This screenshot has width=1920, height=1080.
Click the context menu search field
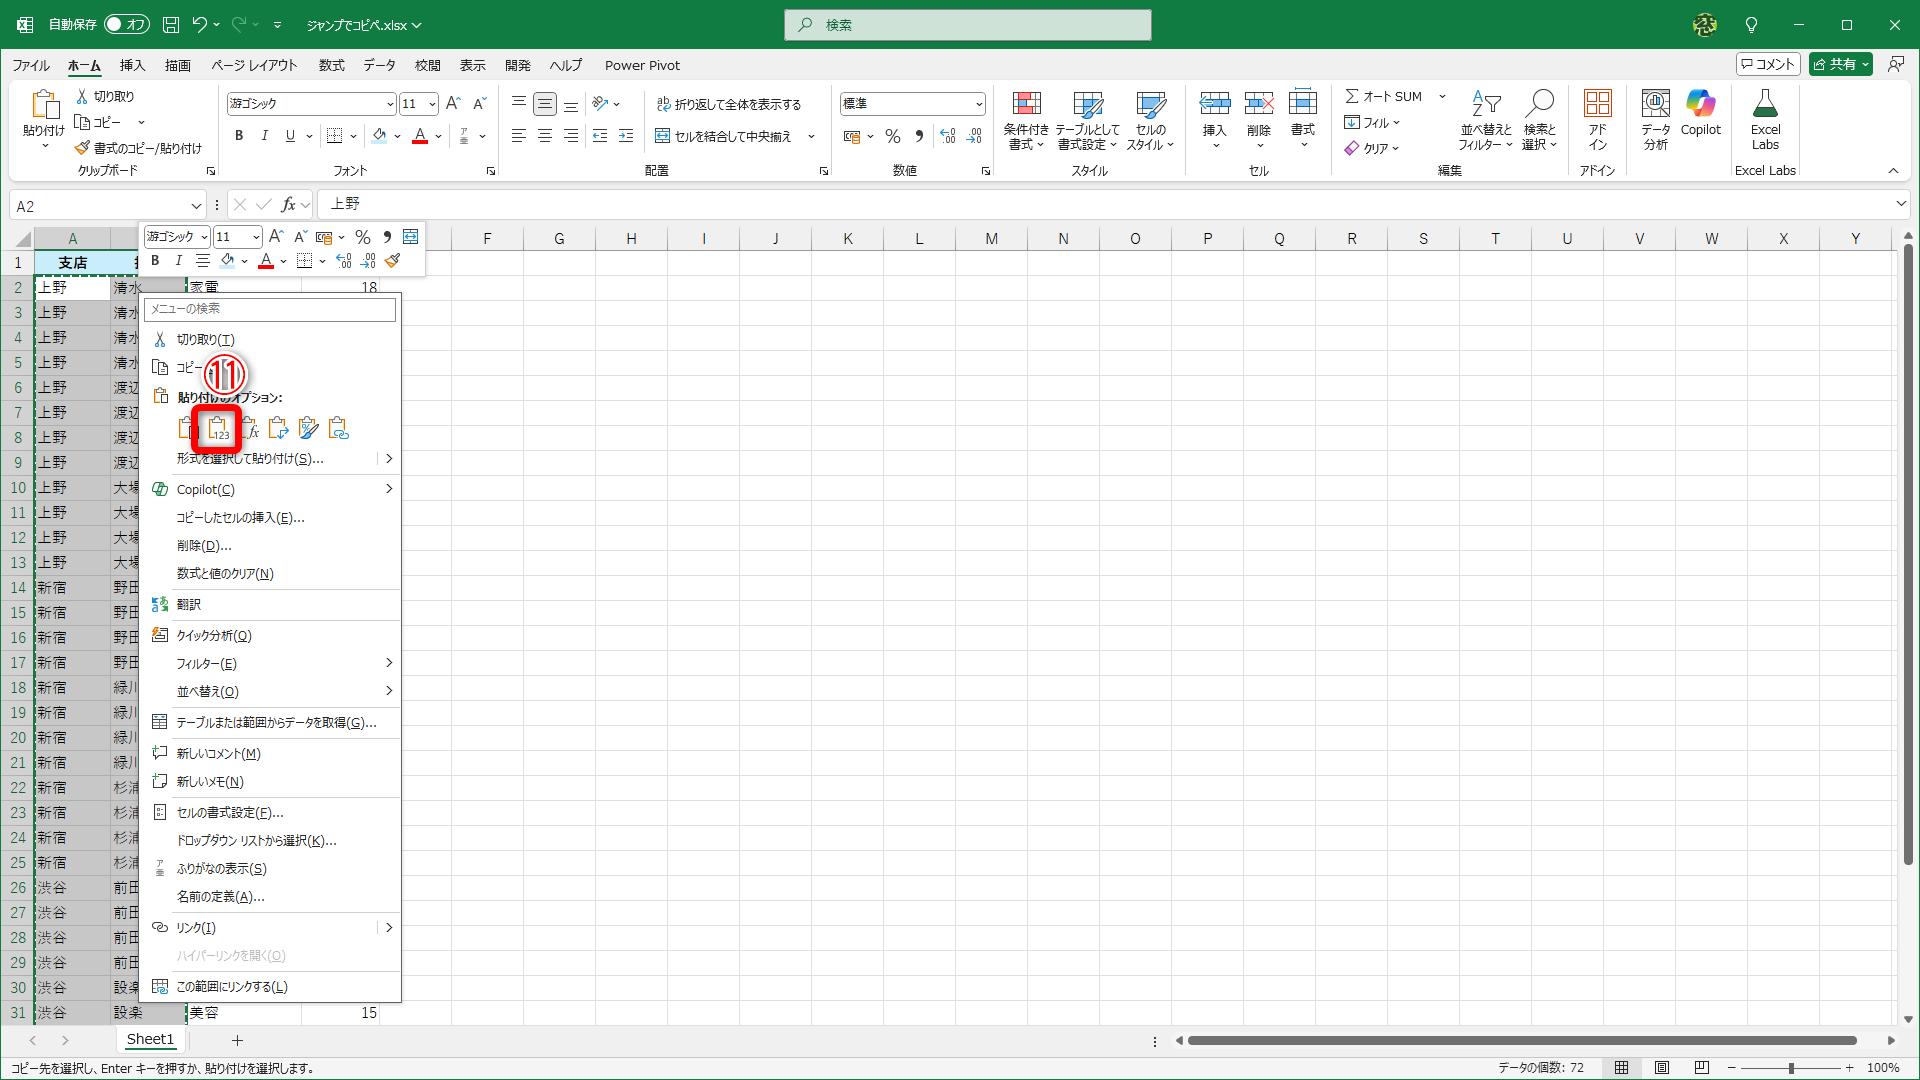click(270, 309)
